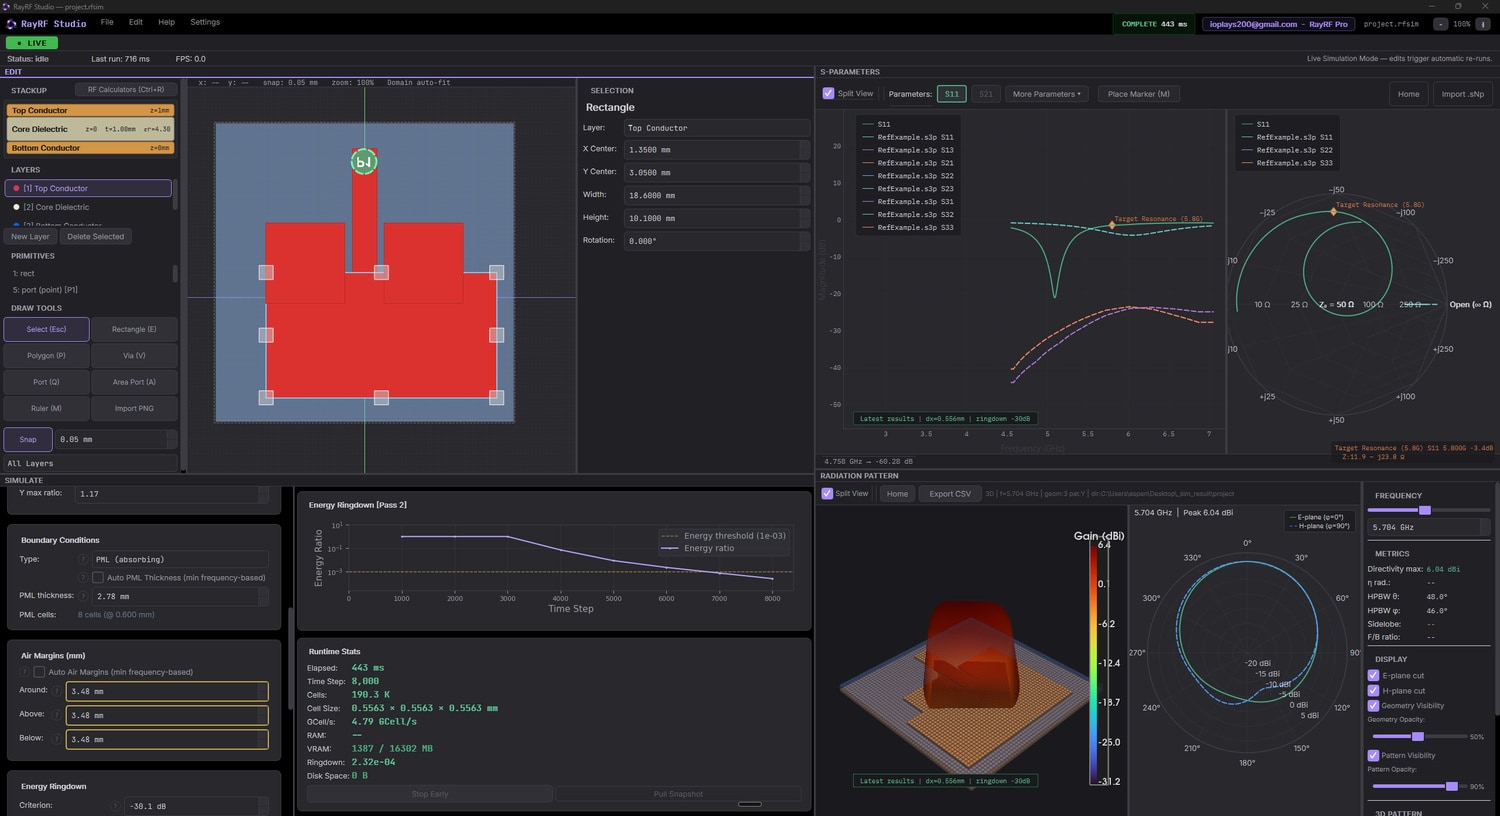The image size is (1500, 816).
Task: Click the New Layer button
Action: (x=30, y=237)
